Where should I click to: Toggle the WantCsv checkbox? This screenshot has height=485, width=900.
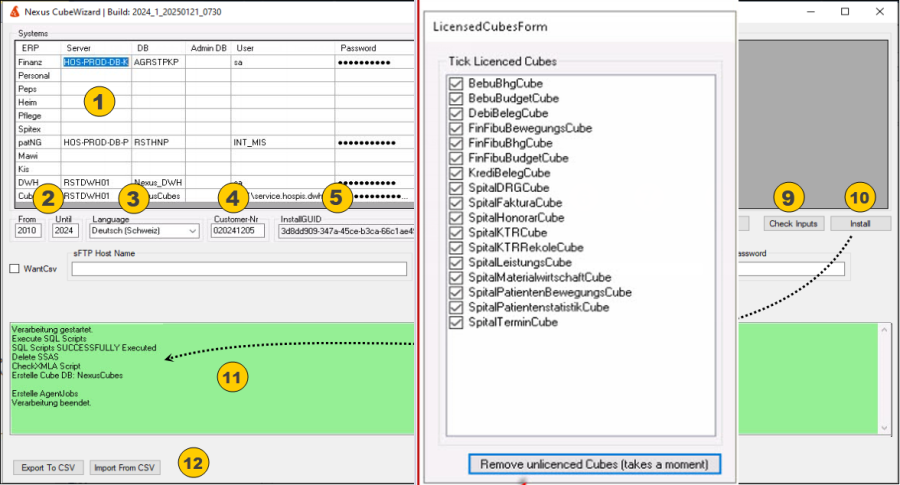(15, 269)
